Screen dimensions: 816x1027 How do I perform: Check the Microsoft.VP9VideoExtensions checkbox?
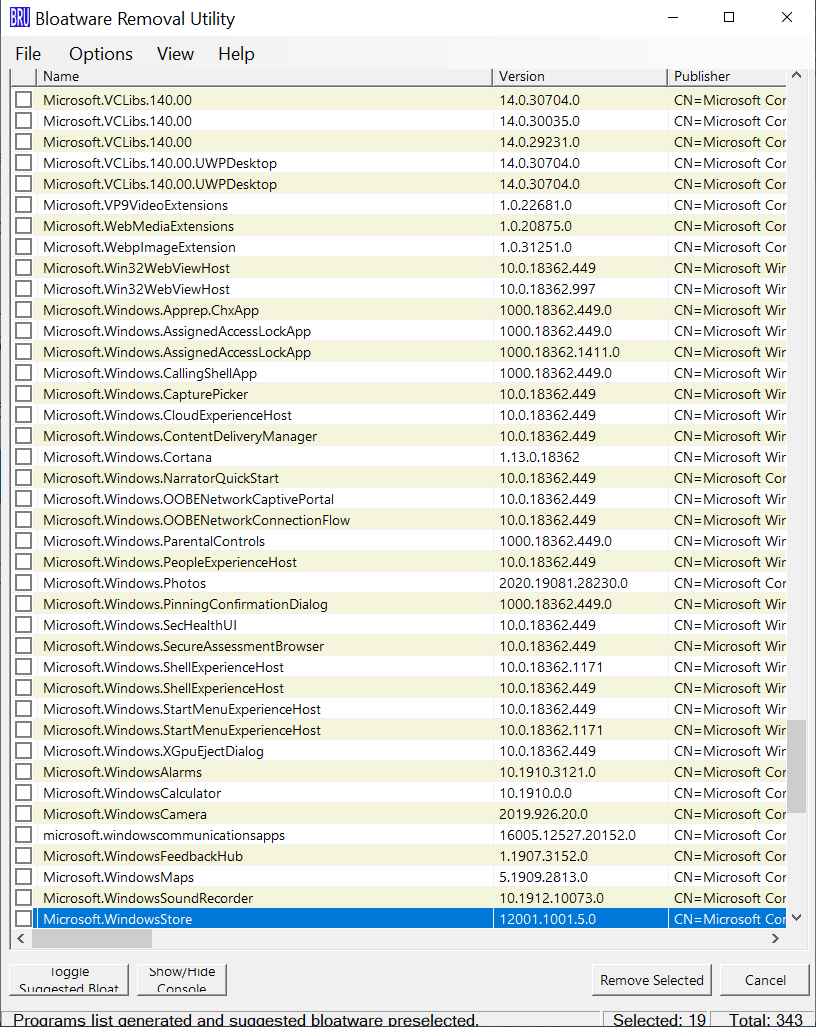pos(24,205)
